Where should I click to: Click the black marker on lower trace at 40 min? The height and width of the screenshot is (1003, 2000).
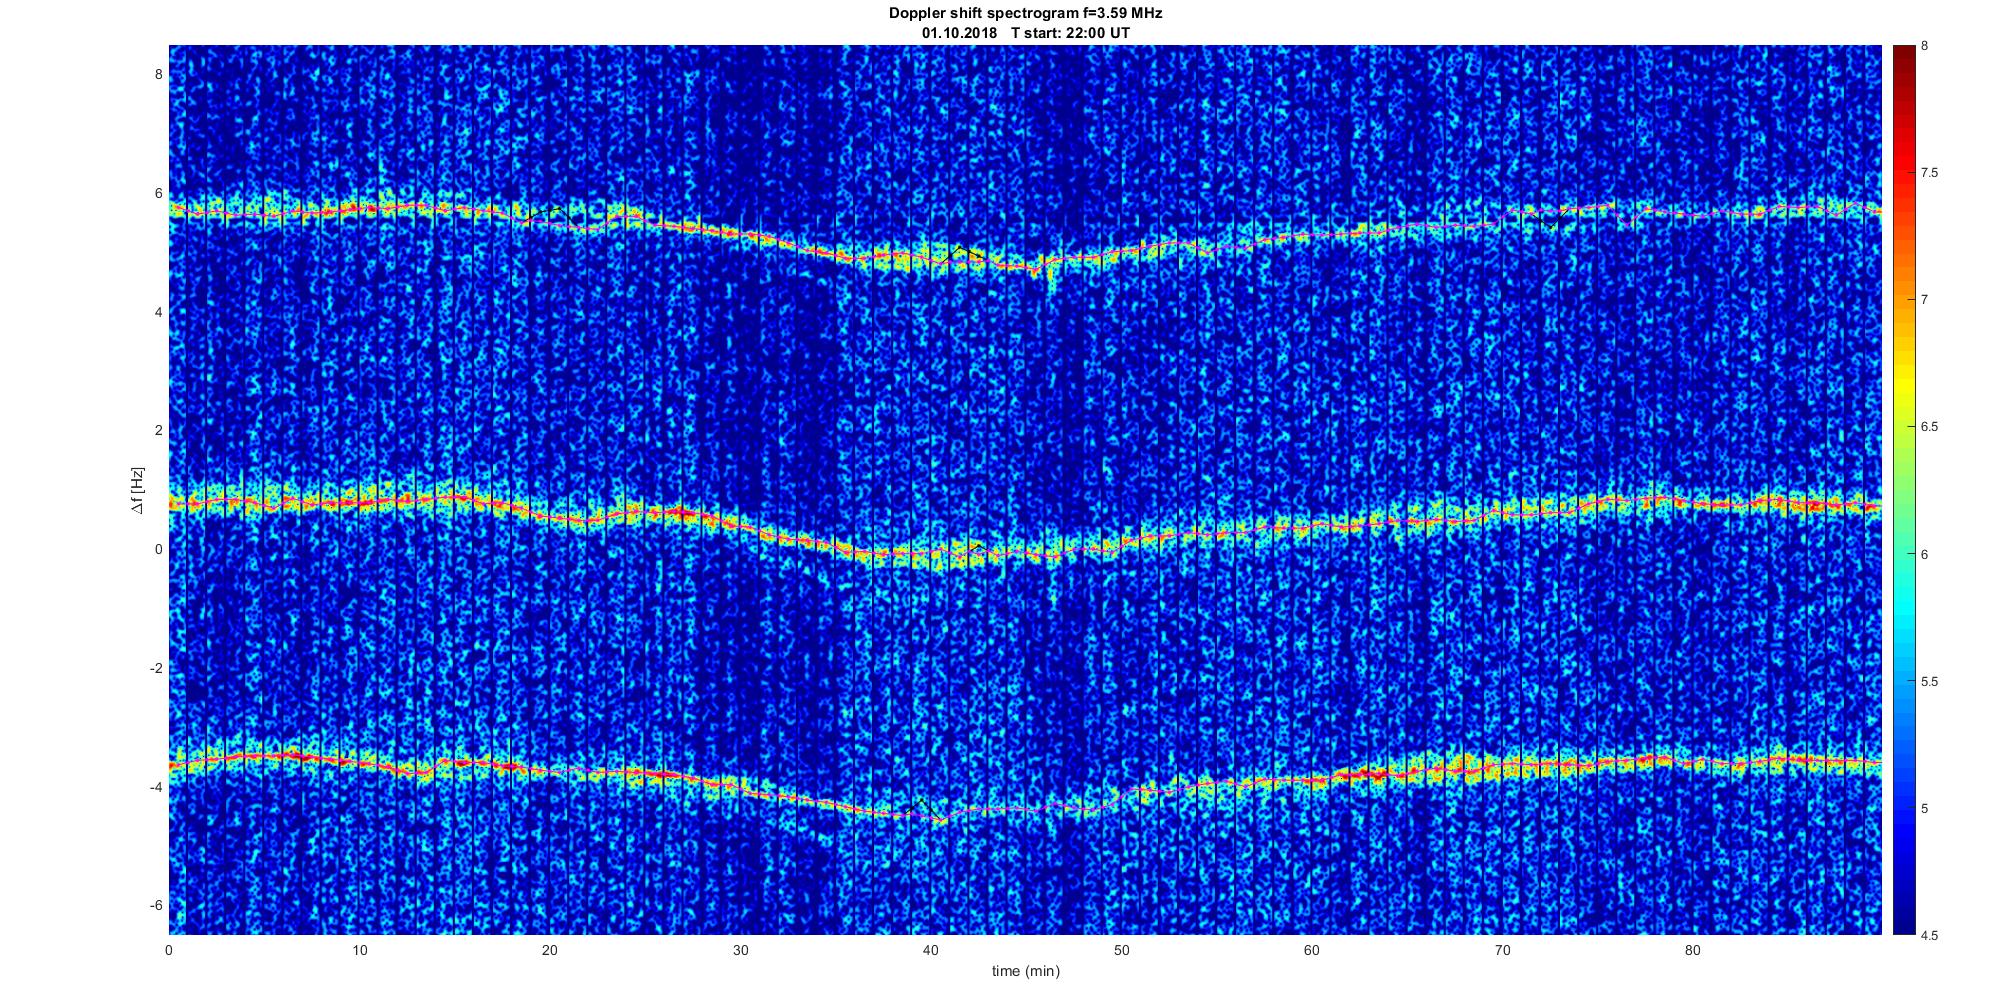point(922,808)
